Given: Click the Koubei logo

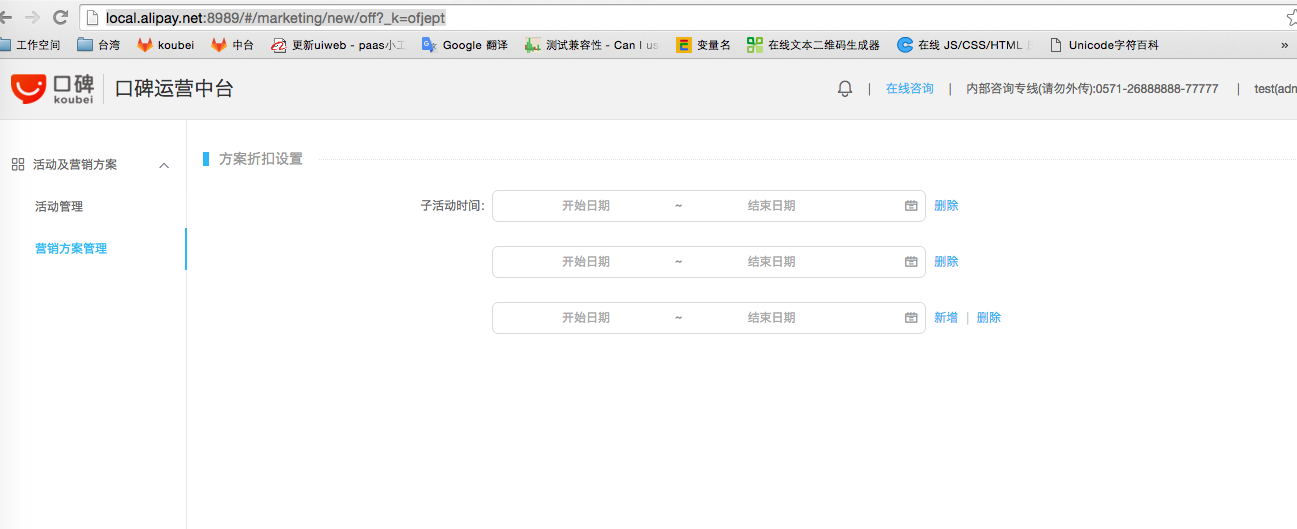Looking at the screenshot, I should [x=52, y=88].
